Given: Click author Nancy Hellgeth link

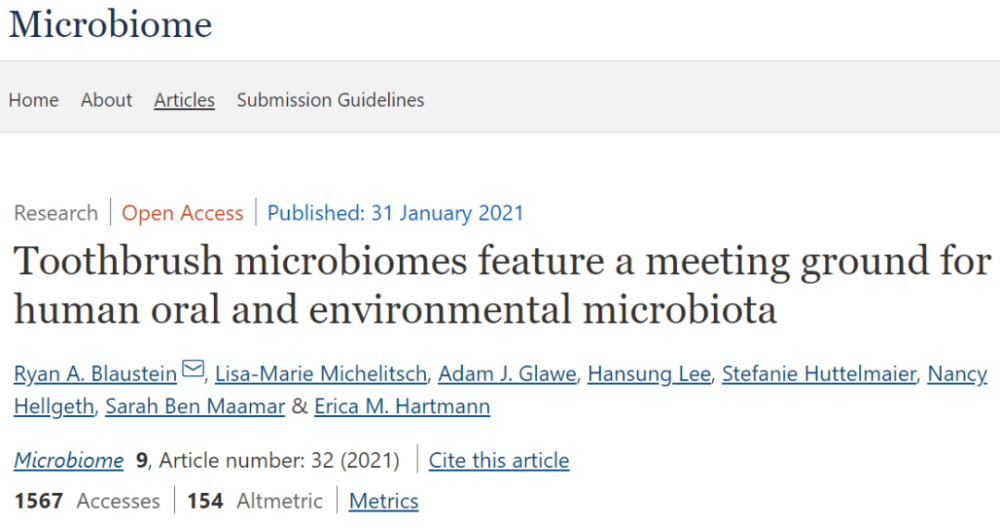Looking at the screenshot, I should click(956, 374).
